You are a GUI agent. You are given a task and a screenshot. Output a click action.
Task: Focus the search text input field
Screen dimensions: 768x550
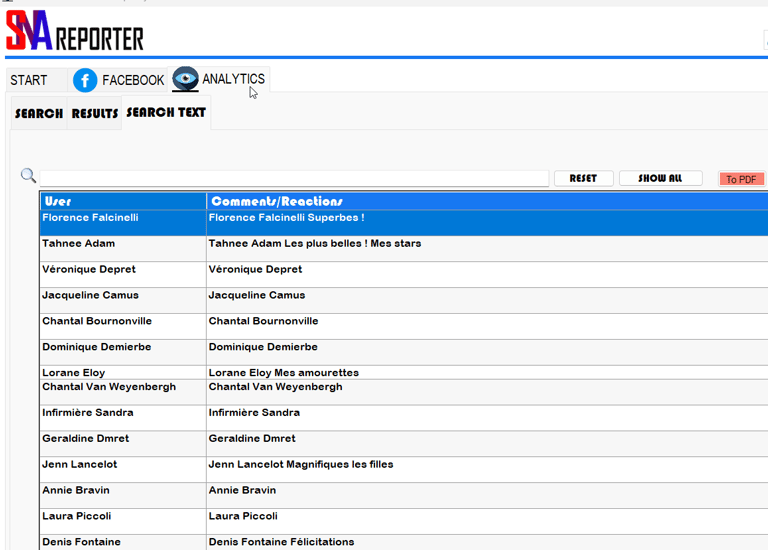point(294,178)
